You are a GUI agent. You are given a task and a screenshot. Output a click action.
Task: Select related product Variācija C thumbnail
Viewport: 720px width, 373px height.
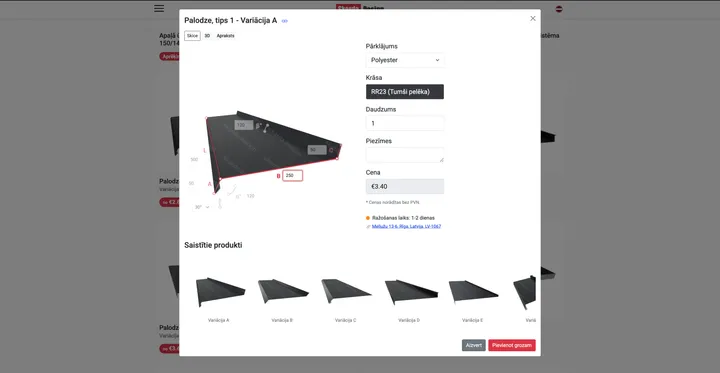(x=346, y=292)
